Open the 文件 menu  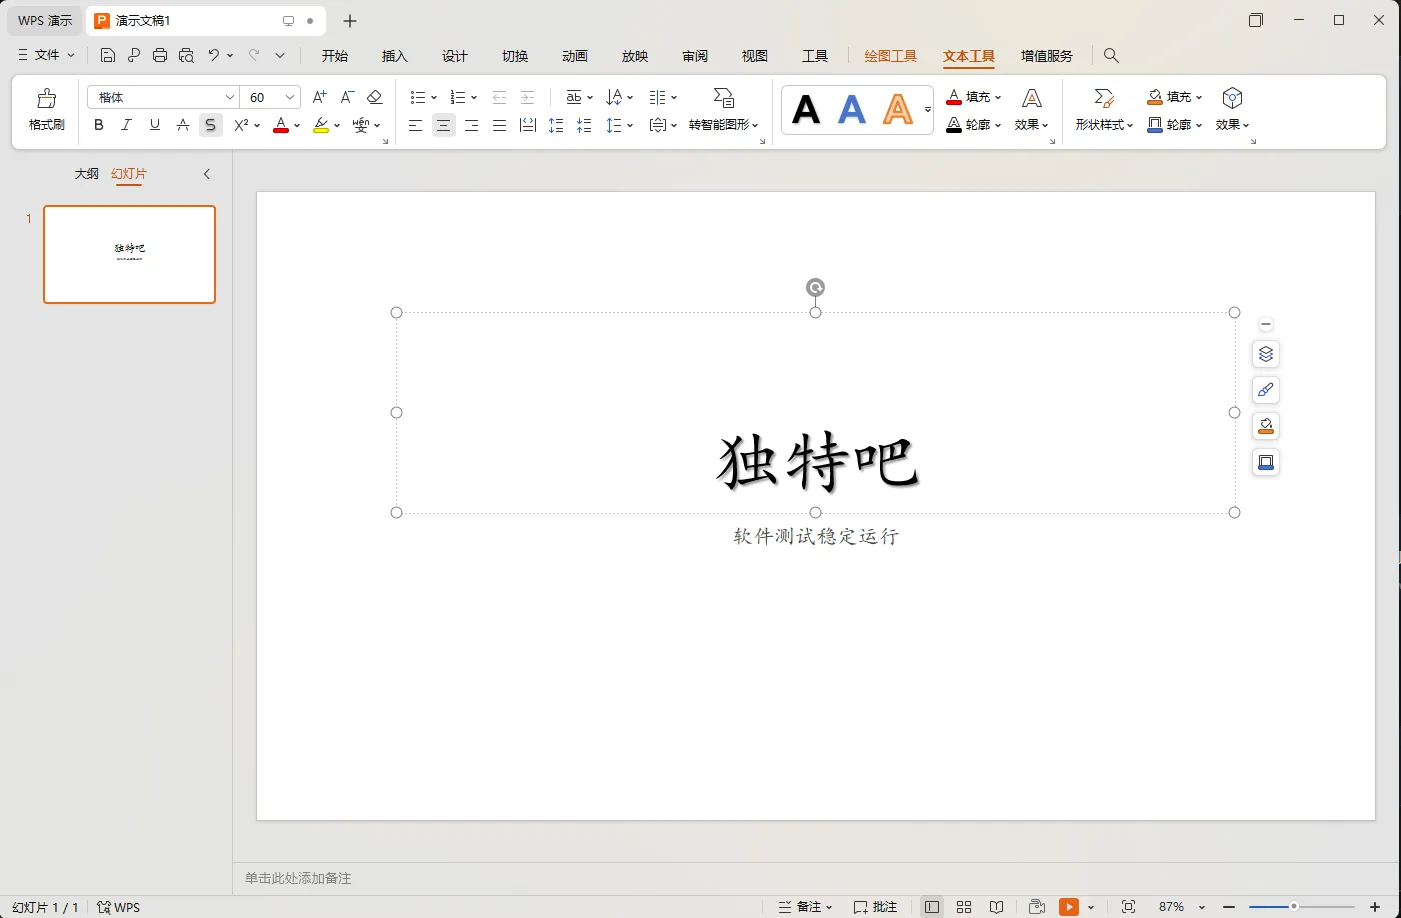coord(45,55)
